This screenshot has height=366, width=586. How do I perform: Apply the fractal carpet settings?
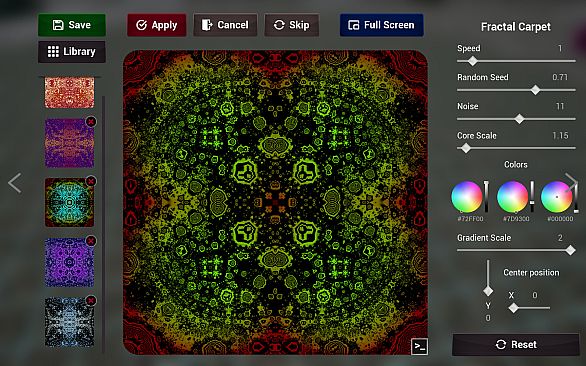click(157, 25)
